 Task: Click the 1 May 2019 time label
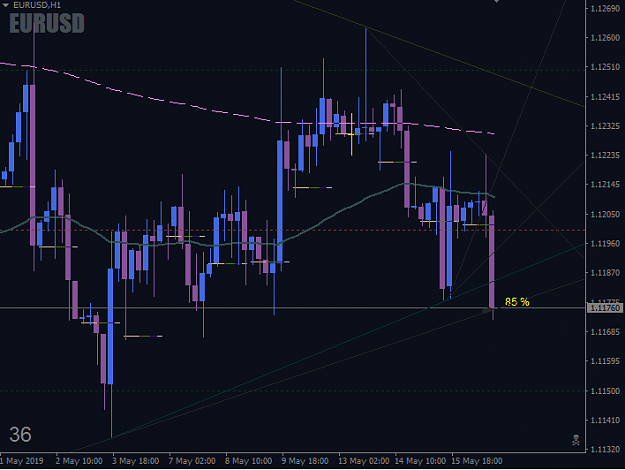(x=22, y=461)
